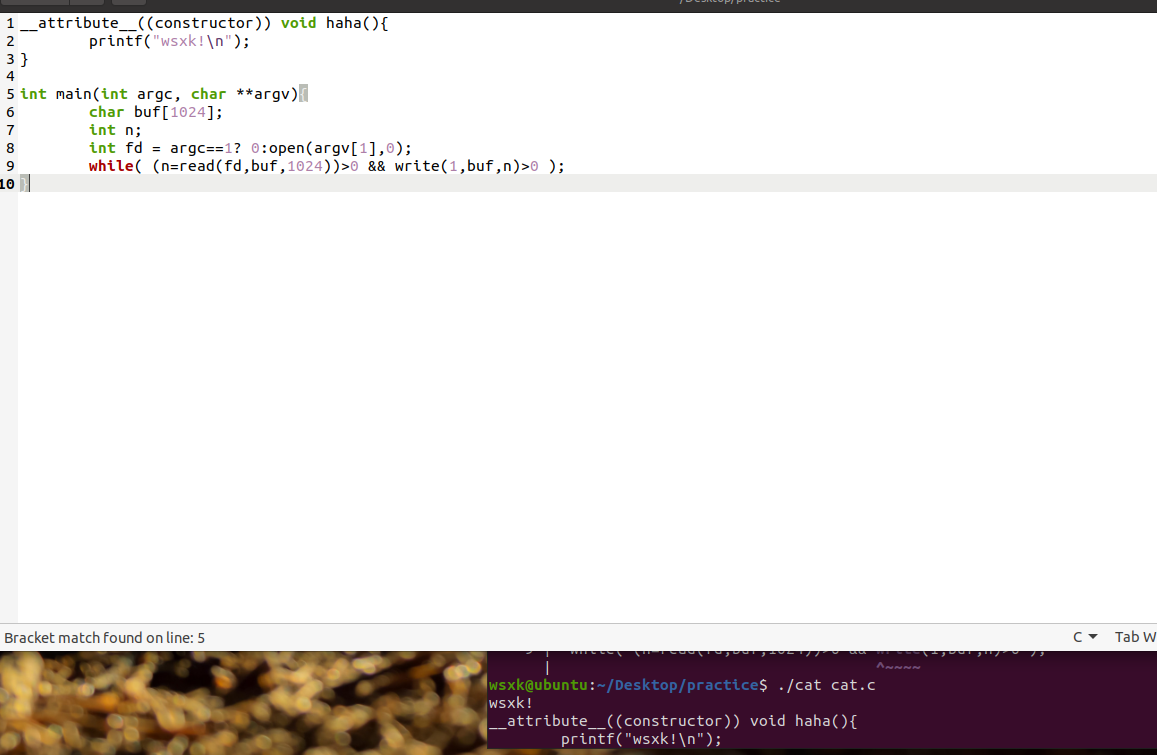Click the '~/Desktop/practice' path in the terminal prompt

click(x=677, y=685)
